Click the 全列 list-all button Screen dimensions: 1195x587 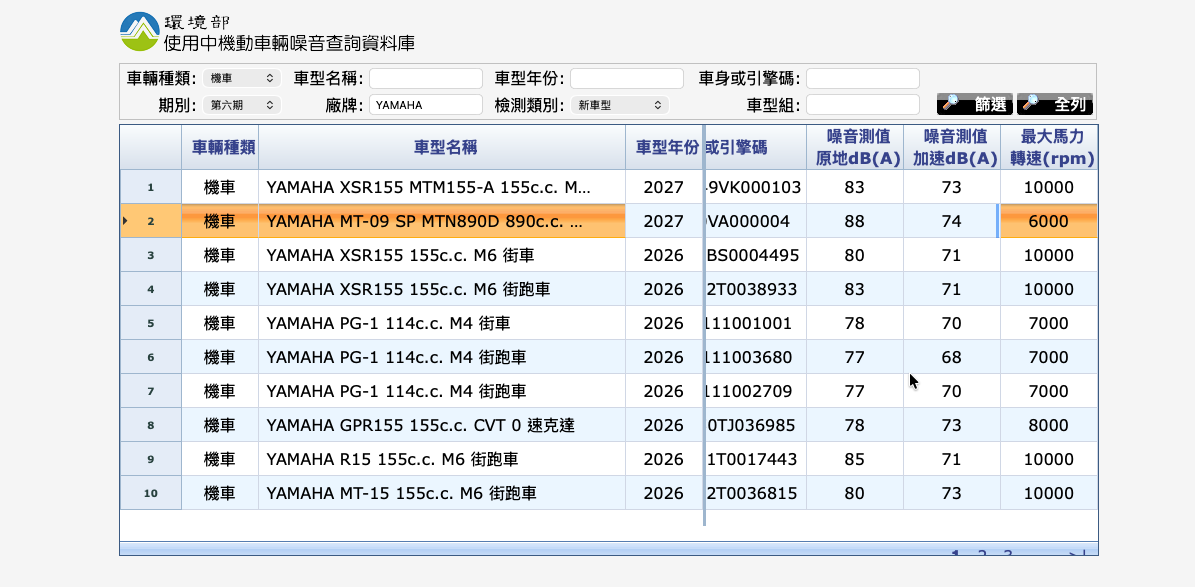tap(1055, 104)
